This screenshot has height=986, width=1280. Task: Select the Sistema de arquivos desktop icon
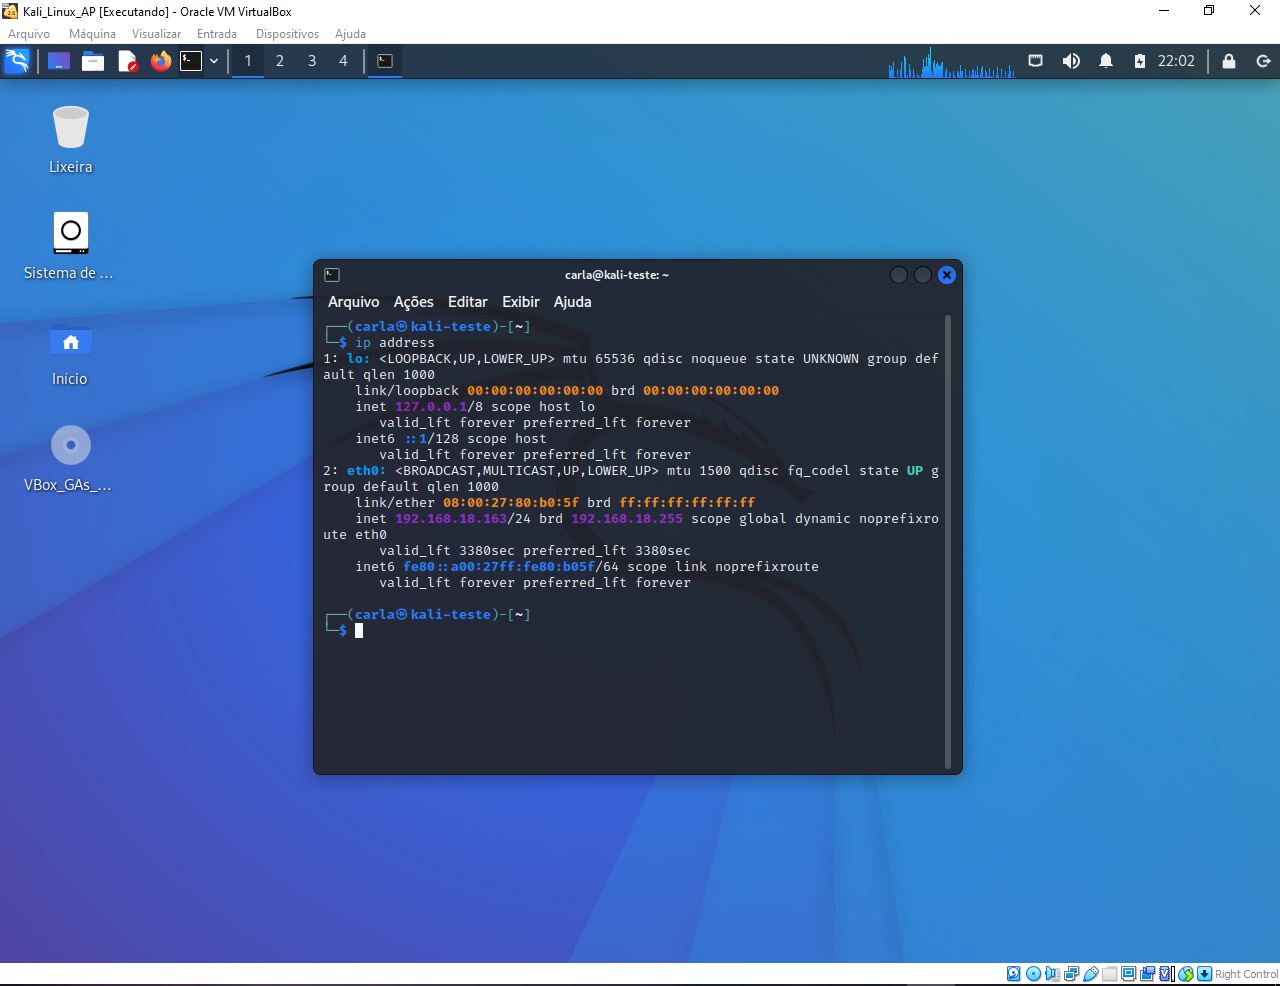[x=70, y=246]
